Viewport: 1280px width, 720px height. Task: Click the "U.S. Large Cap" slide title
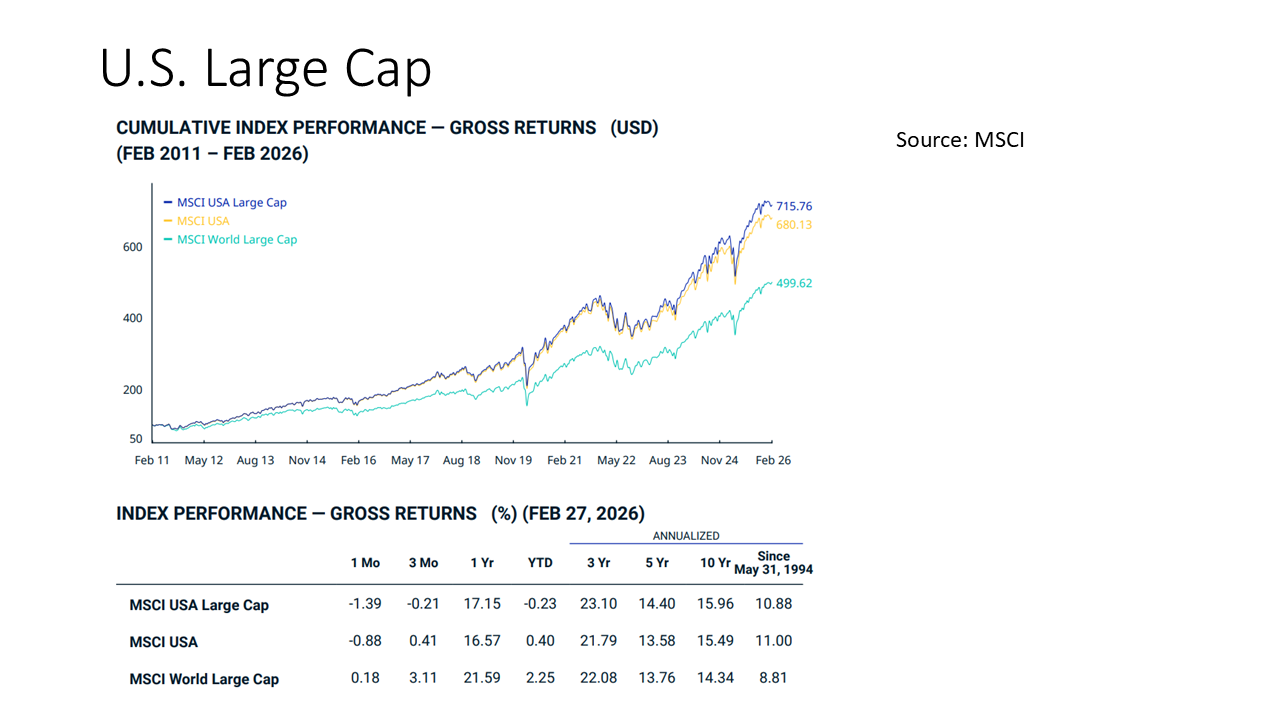click(x=266, y=69)
